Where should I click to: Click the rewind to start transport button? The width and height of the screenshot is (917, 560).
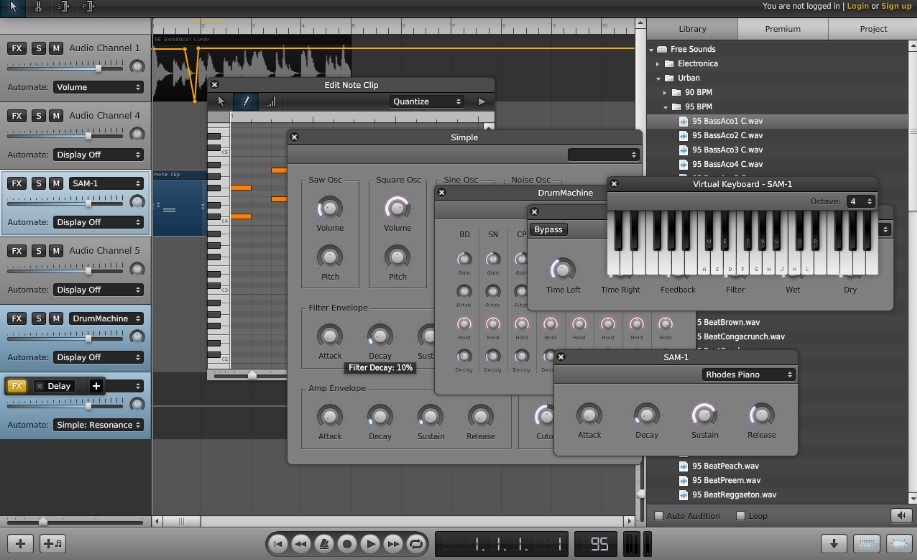coord(278,544)
